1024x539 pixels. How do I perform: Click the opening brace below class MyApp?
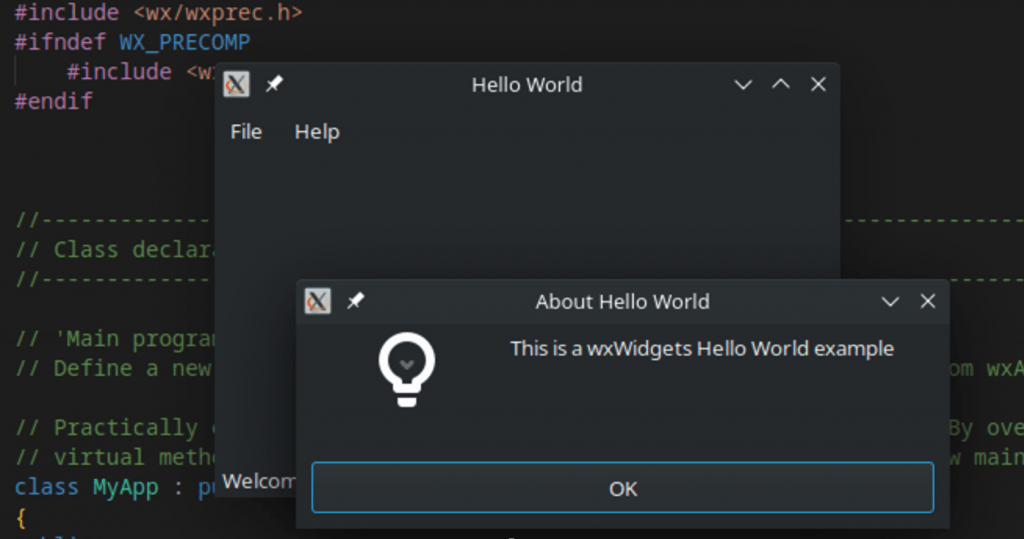pyautogui.click(x=21, y=518)
